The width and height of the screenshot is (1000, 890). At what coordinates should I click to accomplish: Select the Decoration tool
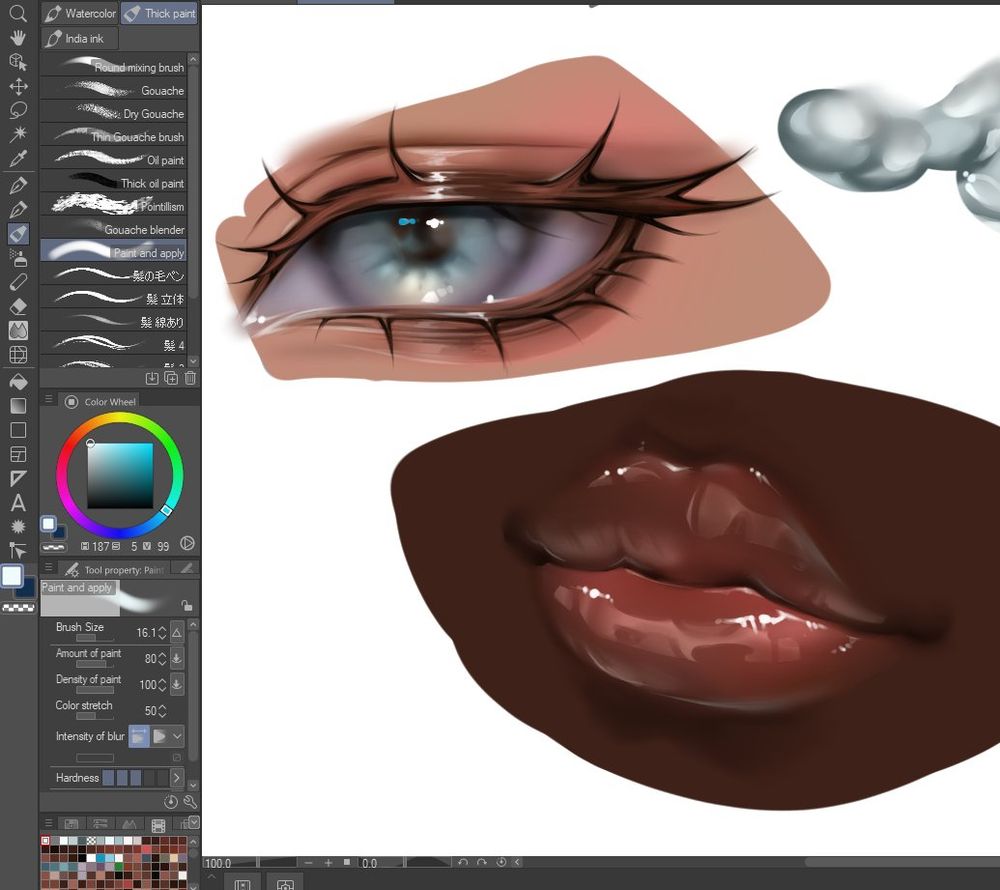click(x=18, y=282)
